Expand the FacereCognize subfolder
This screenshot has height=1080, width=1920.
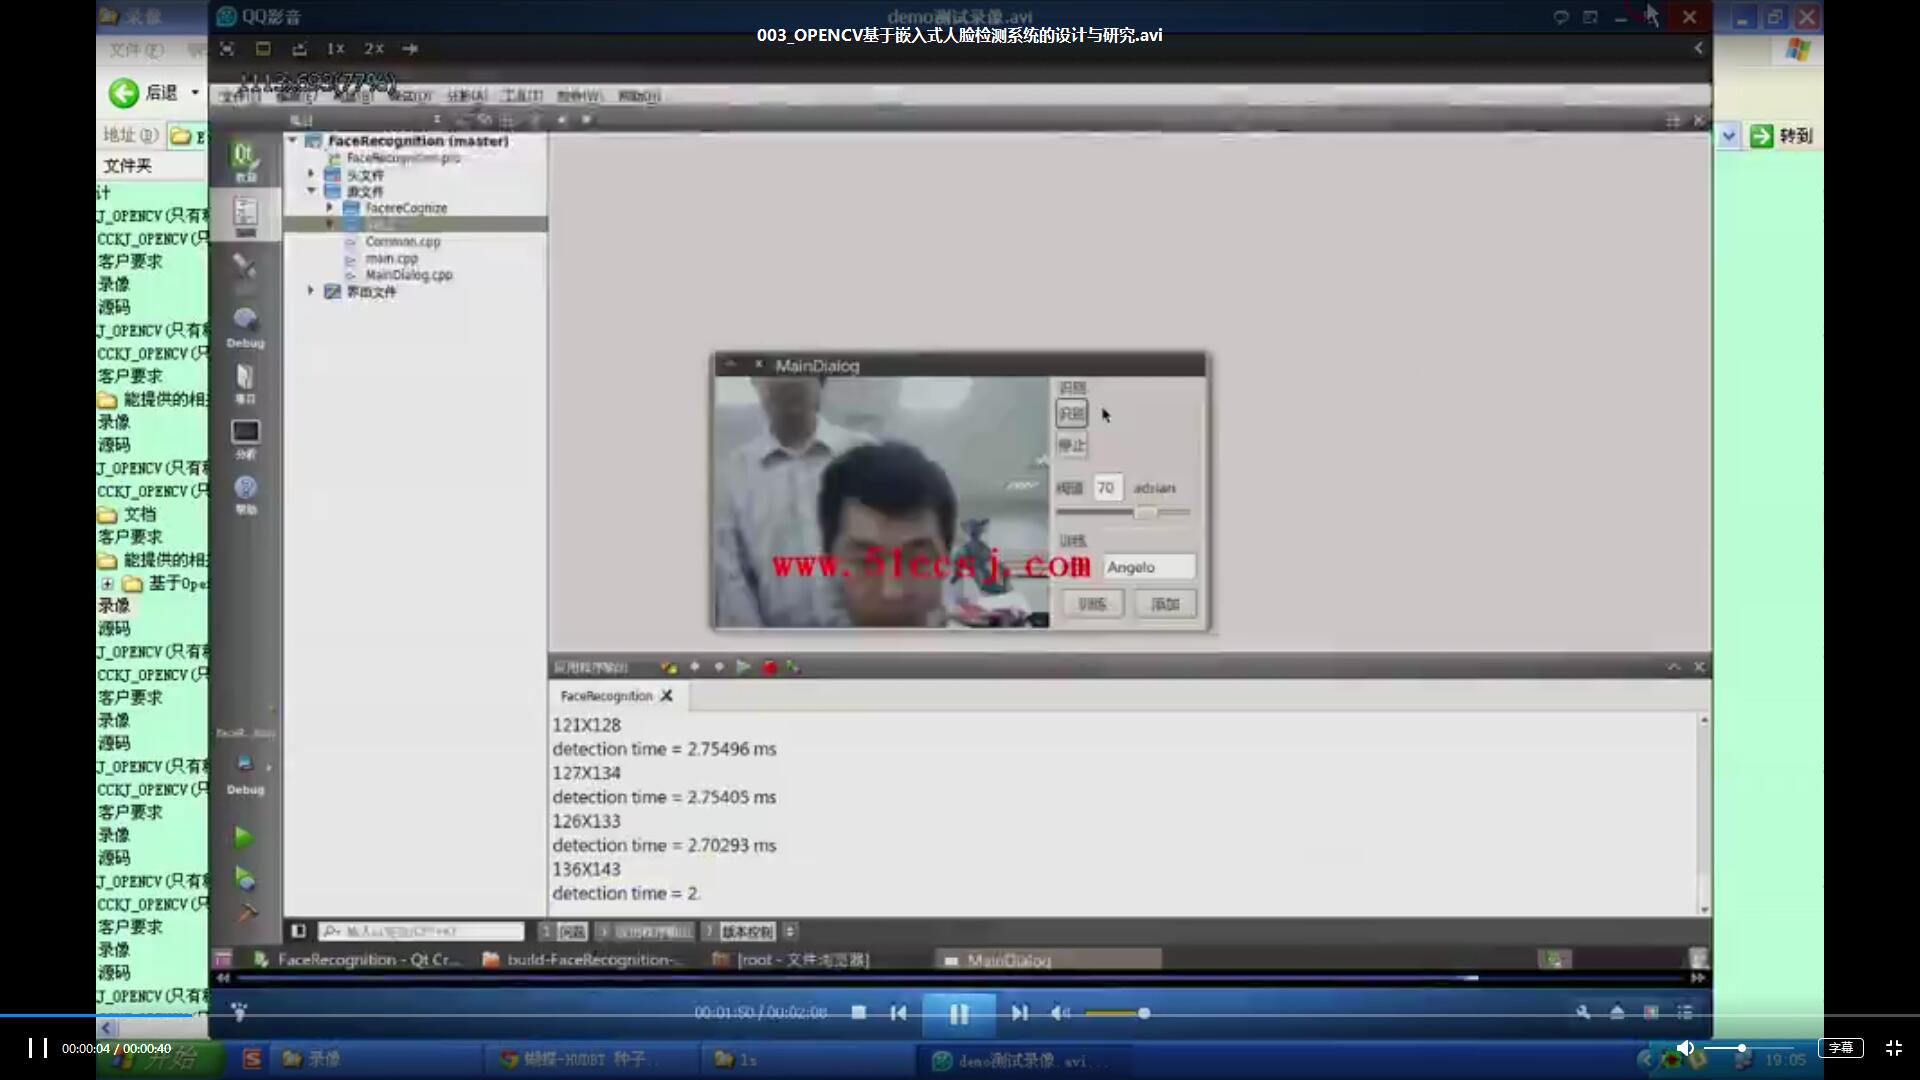click(329, 207)
